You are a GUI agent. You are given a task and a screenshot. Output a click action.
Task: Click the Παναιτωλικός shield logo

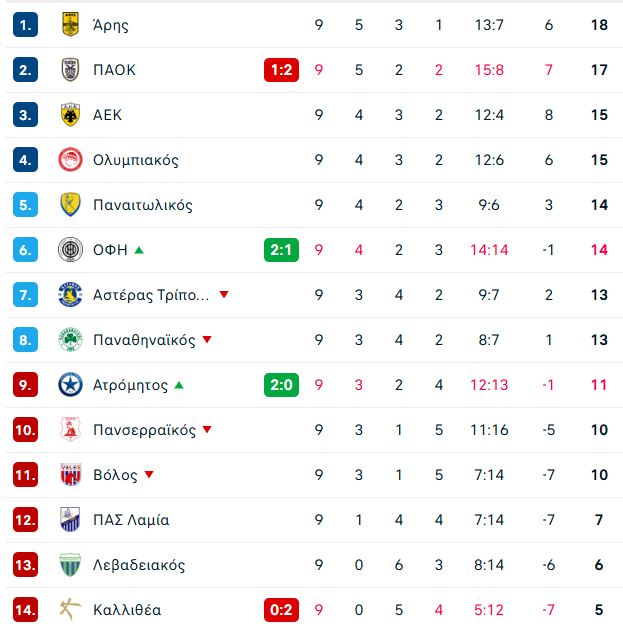(70, 205)
